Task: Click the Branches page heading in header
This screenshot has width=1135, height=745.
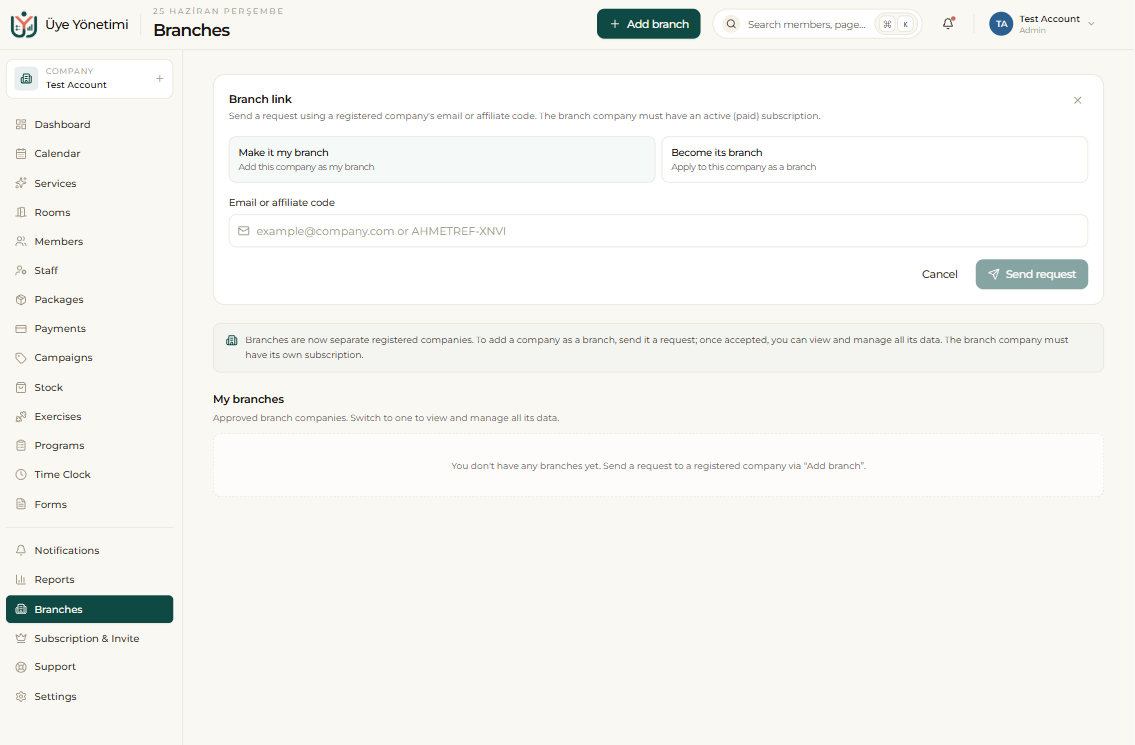Action: [192, 30]
